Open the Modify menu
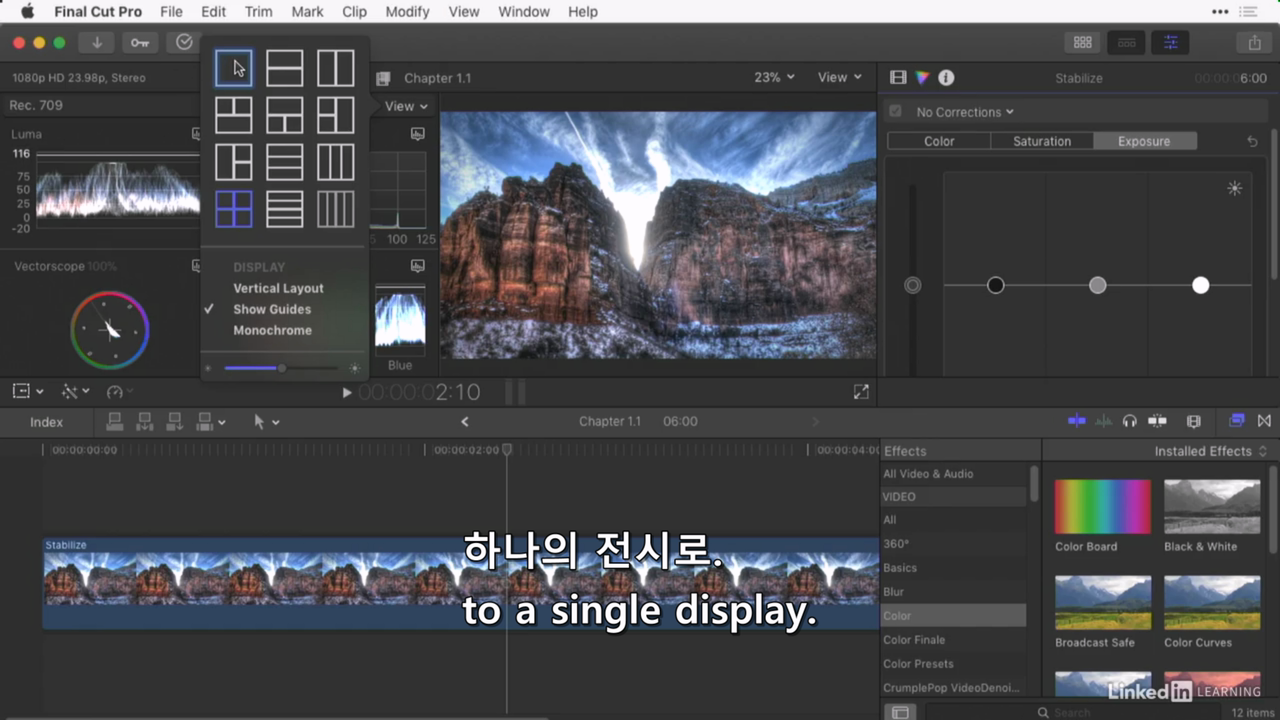The image size is (1280, 720). pyautogui.click(x=407, y=12)
